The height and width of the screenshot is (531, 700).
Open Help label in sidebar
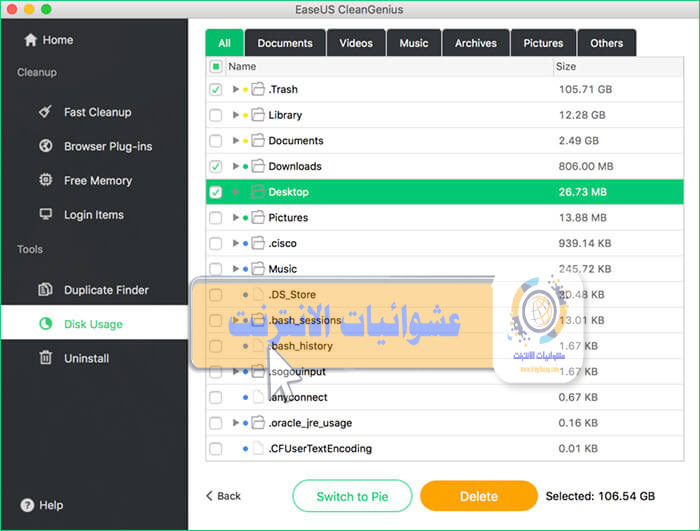point(51,505)
